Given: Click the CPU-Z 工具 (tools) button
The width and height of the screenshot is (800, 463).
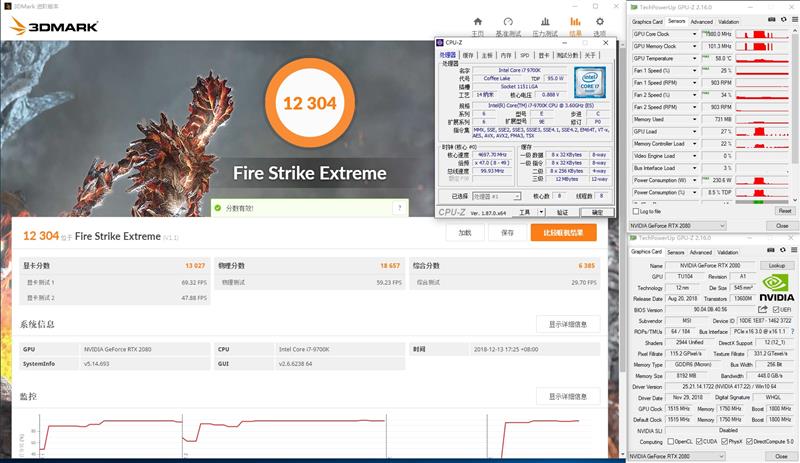Looking at the screenshot, I should (x=524, y=212).
